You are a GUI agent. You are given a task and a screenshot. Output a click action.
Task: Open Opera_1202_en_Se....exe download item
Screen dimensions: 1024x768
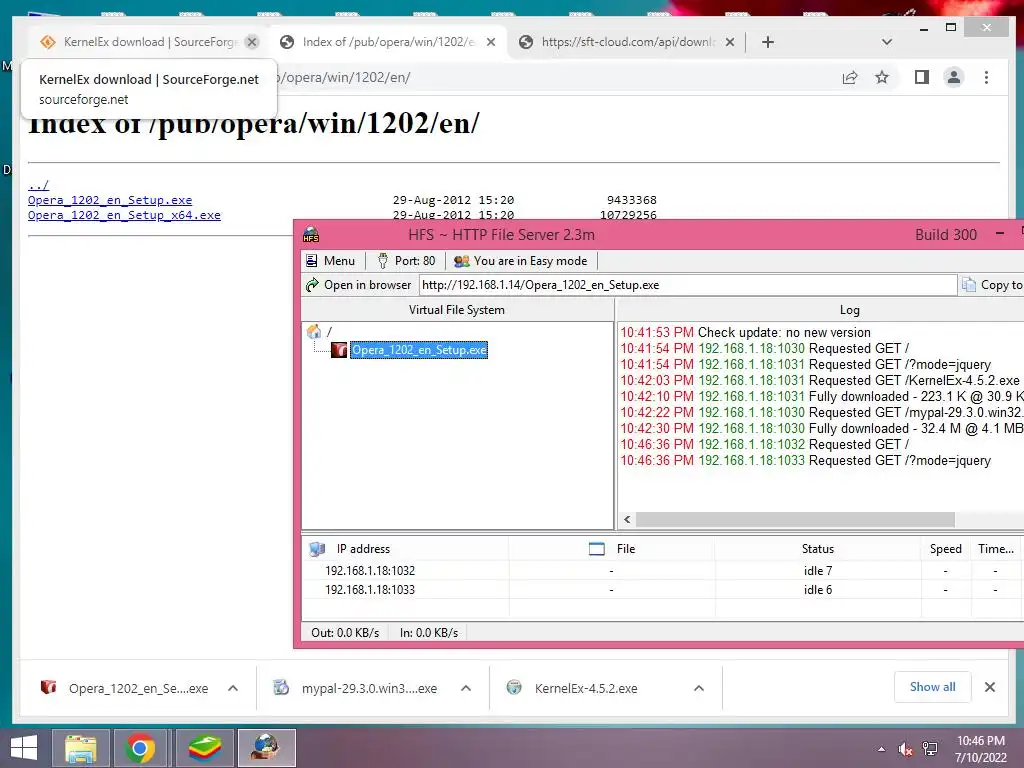[125, 688]
